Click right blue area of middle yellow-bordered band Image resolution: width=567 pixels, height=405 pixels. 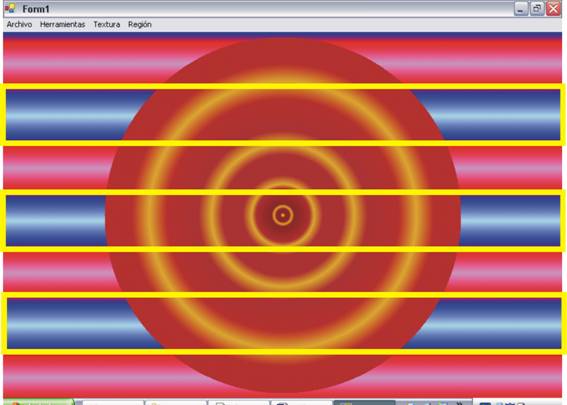510,221
